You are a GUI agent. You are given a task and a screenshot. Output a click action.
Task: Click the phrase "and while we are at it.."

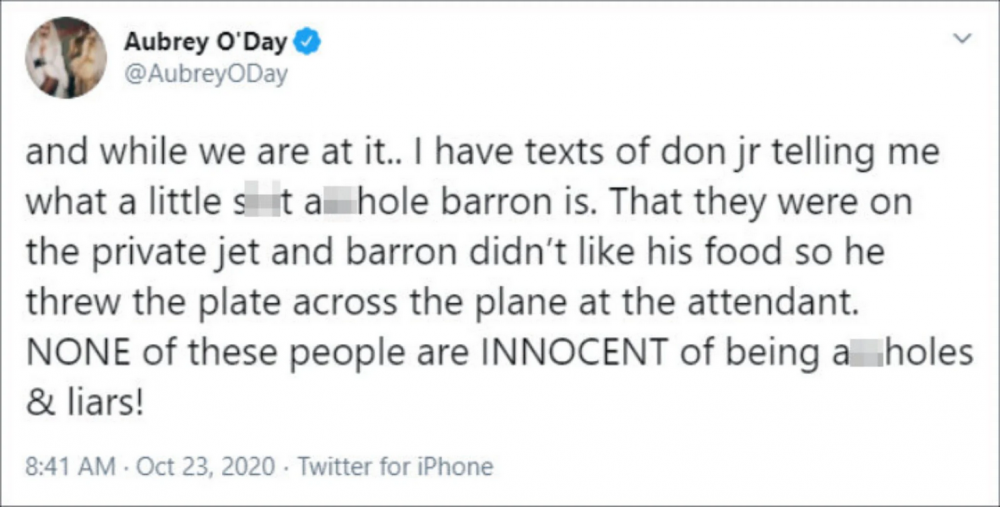point(190,157)
